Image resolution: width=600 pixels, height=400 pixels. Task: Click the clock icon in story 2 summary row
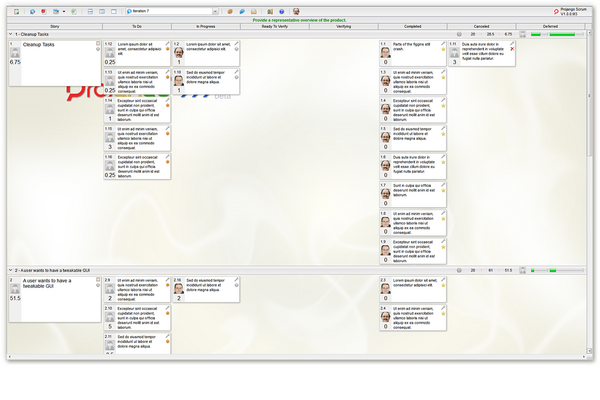pyautogui.click(x=459, y=270)
